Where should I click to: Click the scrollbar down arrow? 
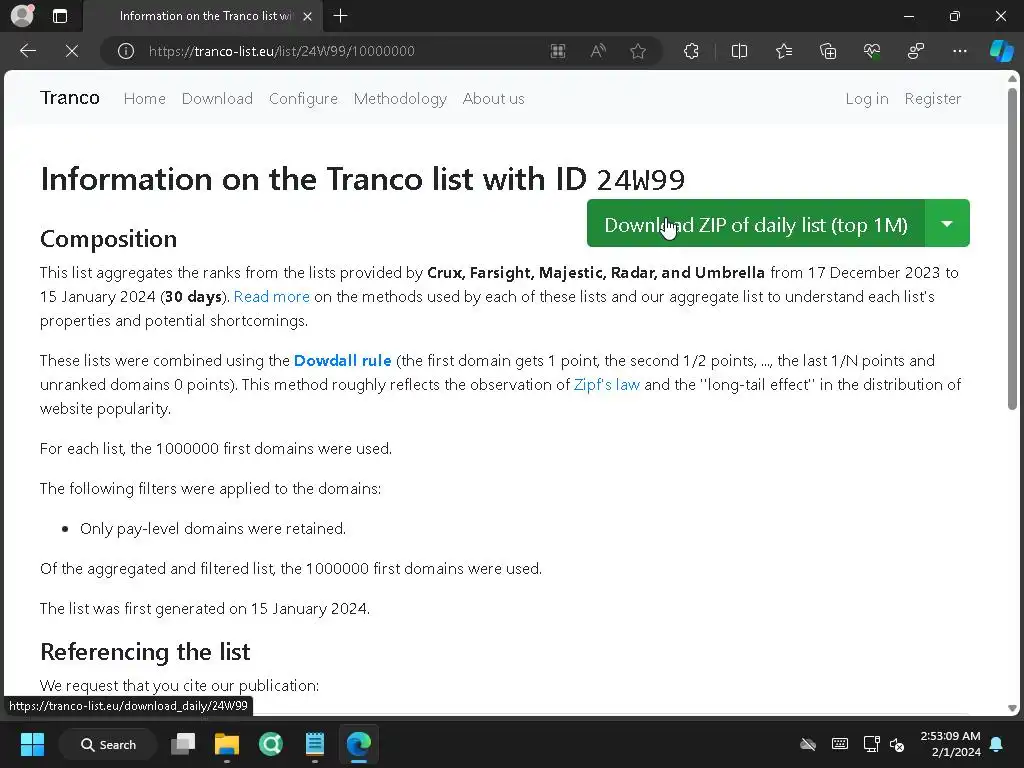1012,708
